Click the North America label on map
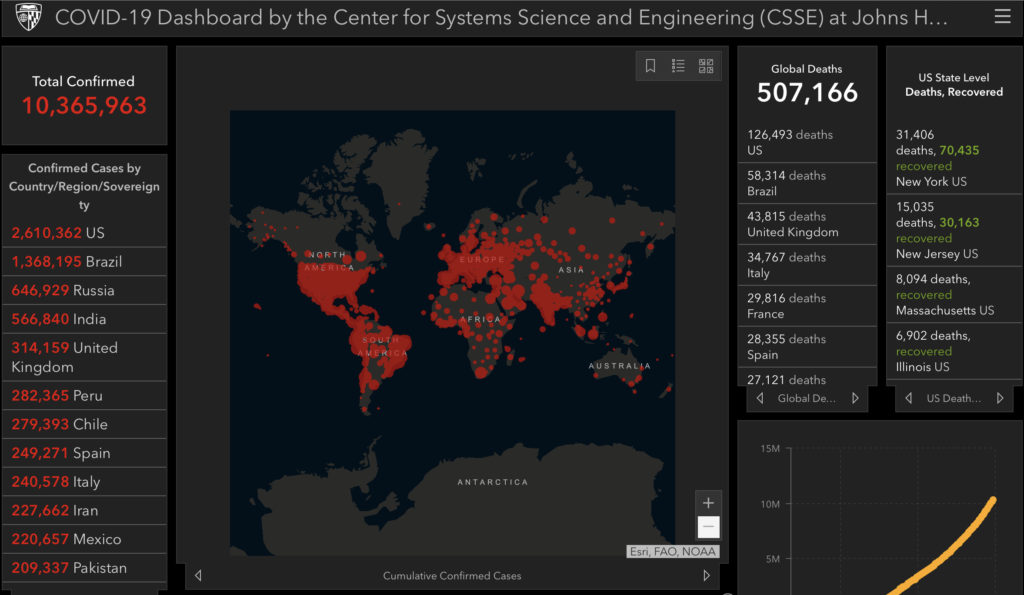The height and width of the screenshot is (595, 1024). click(330, 261)
